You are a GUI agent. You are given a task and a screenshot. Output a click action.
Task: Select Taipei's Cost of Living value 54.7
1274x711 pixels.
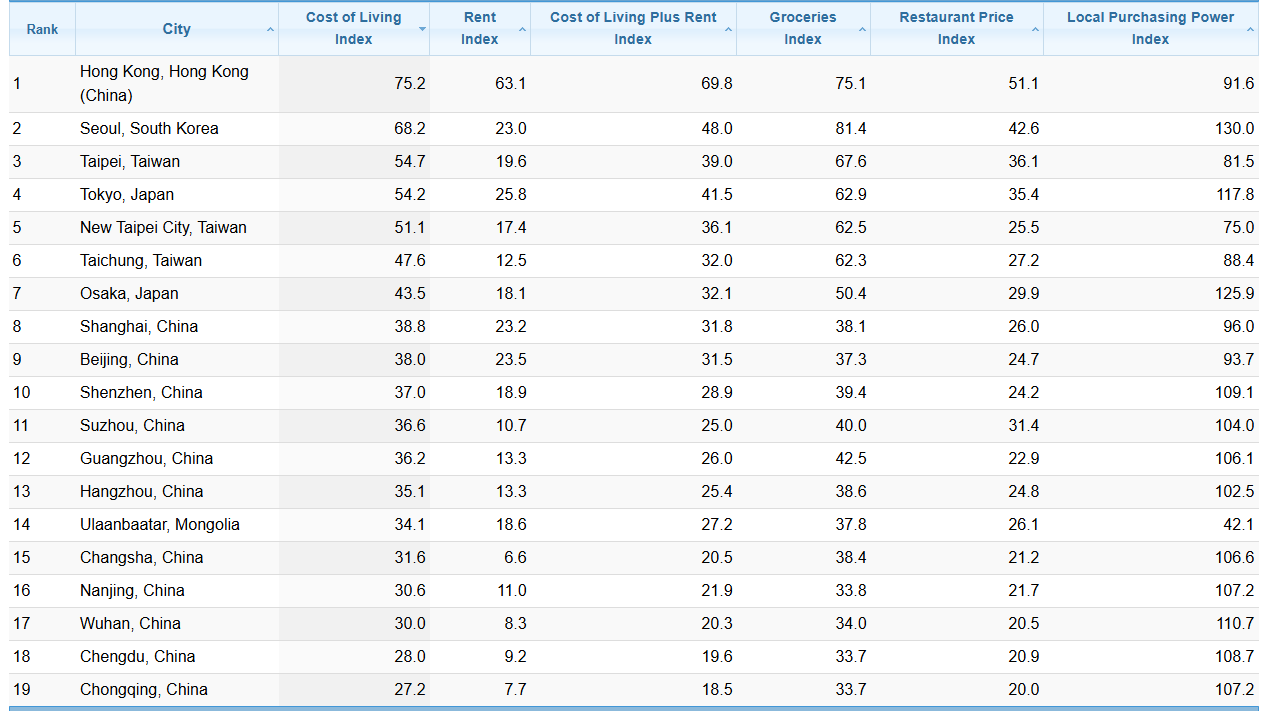409,161
